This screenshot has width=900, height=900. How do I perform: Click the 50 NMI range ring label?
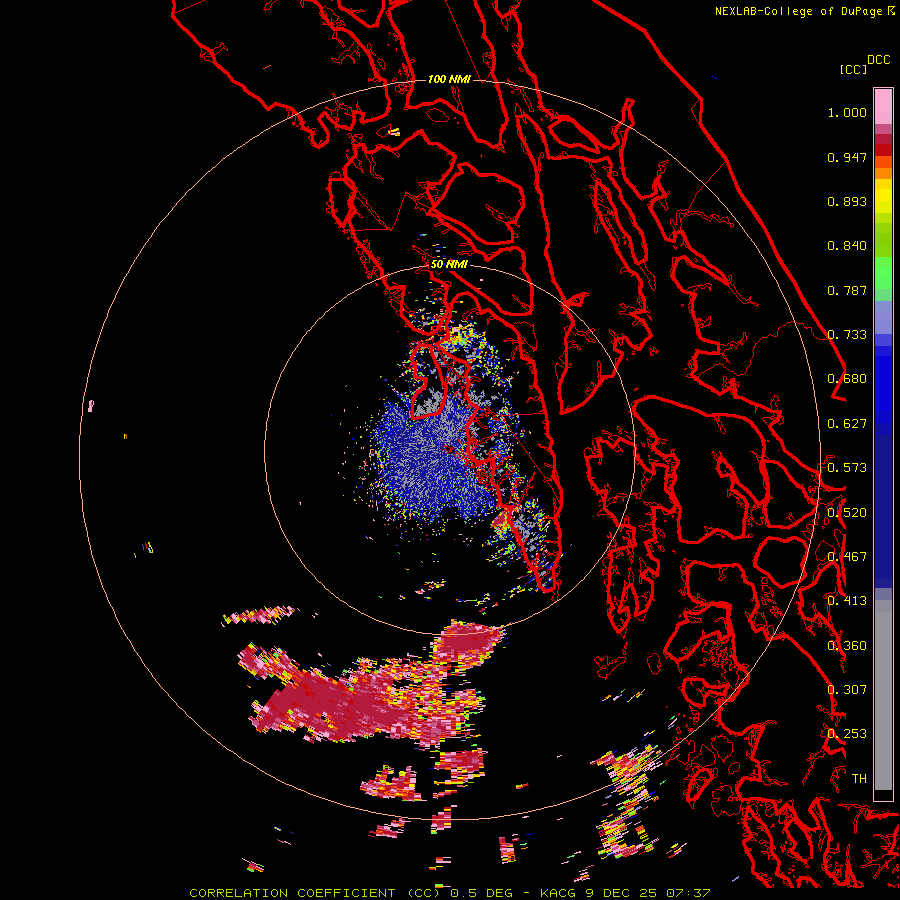point(449,264)
